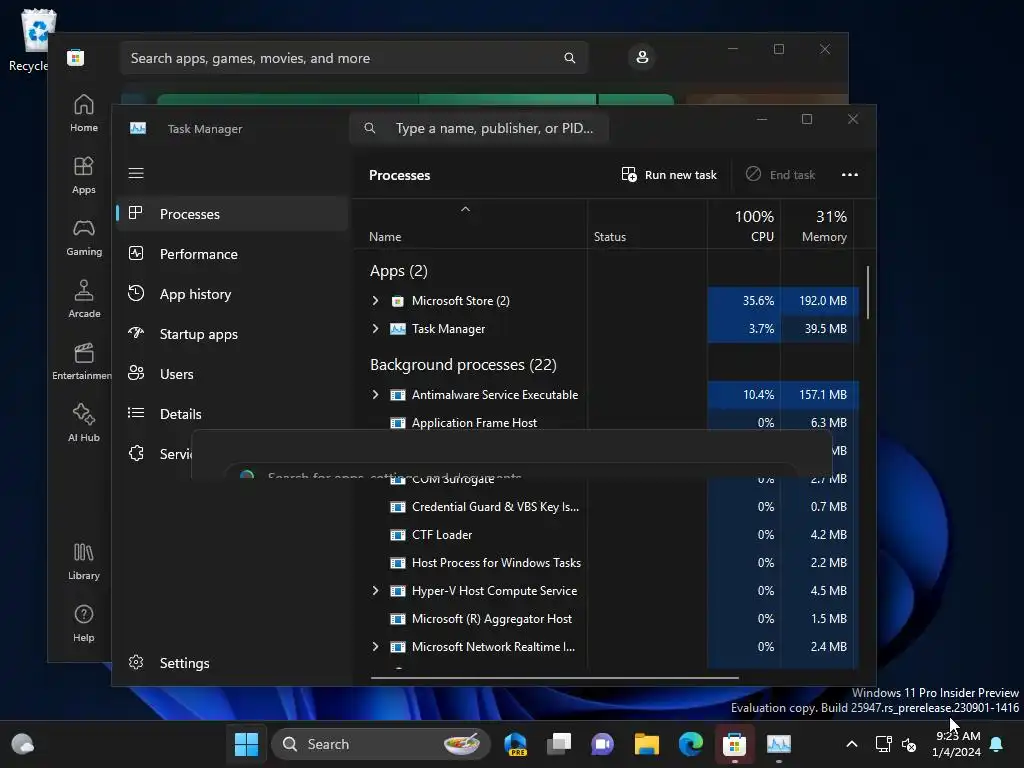Click the horizontal scrollbar under process list
Viewport: 1024px width, 768px height.
[554, 678]
